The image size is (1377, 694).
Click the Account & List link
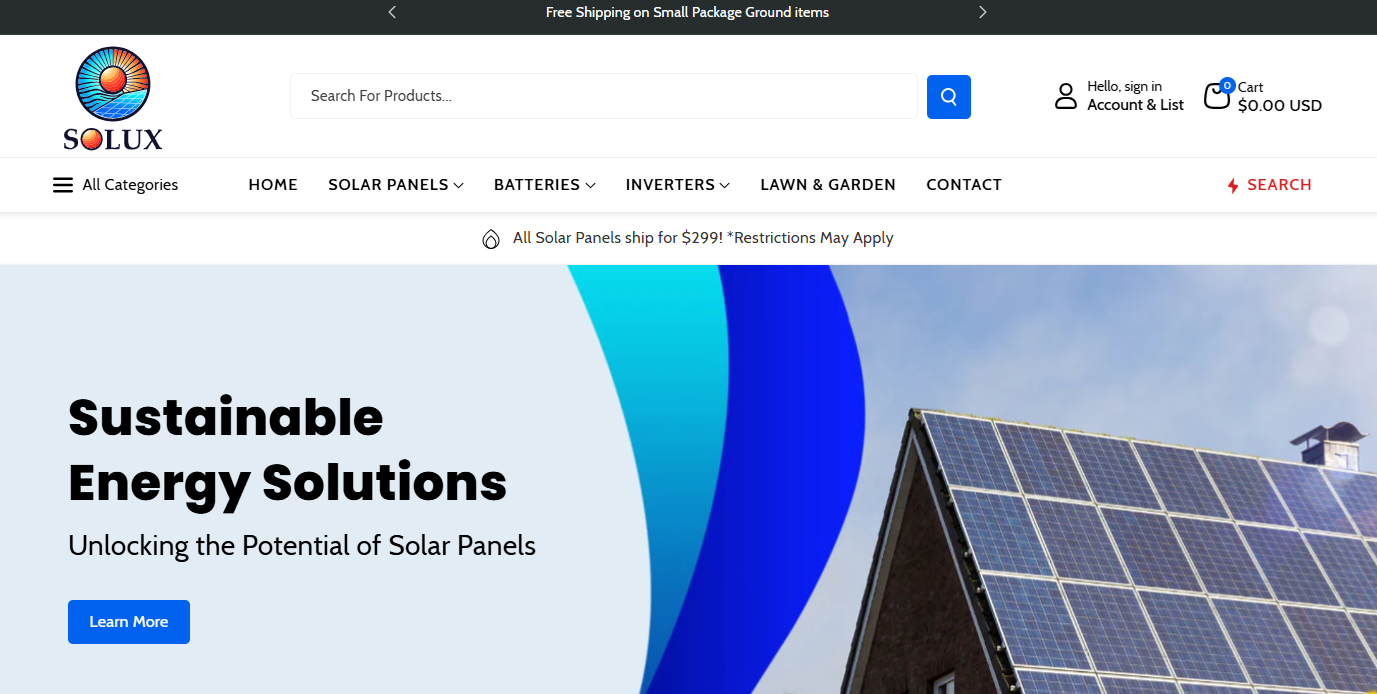[x=1135, y=105]
